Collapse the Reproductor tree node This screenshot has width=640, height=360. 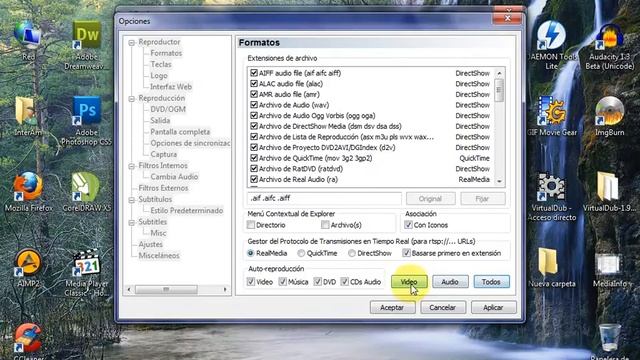(131, 42)
